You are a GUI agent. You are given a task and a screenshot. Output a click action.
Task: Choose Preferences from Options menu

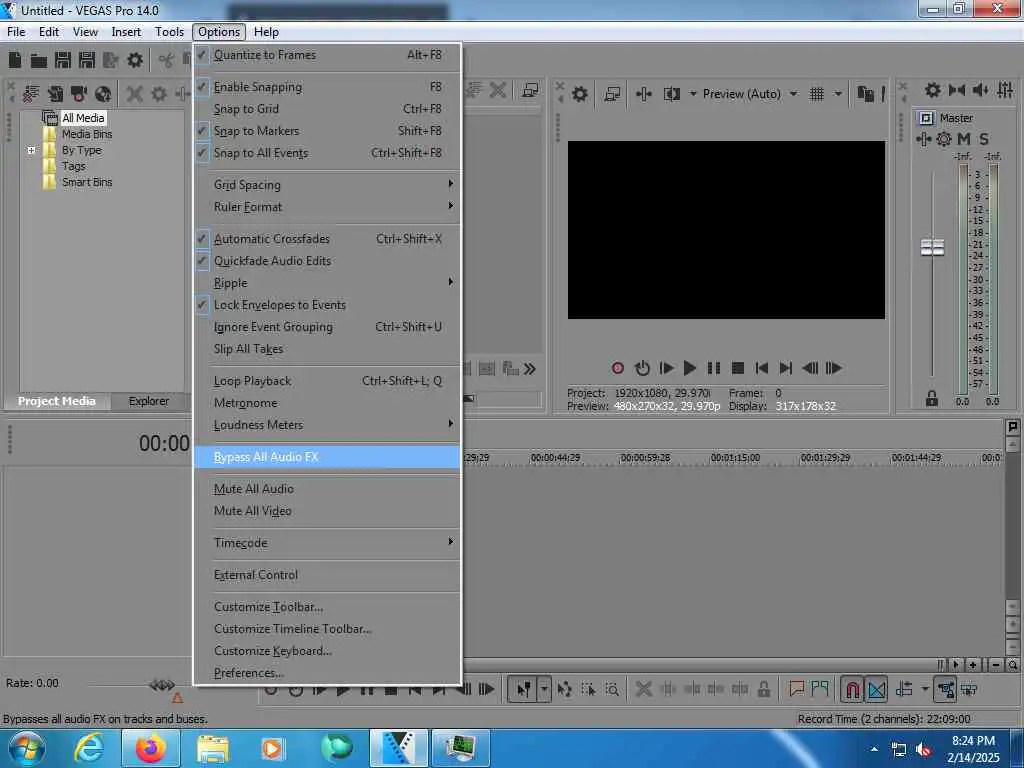327,673
